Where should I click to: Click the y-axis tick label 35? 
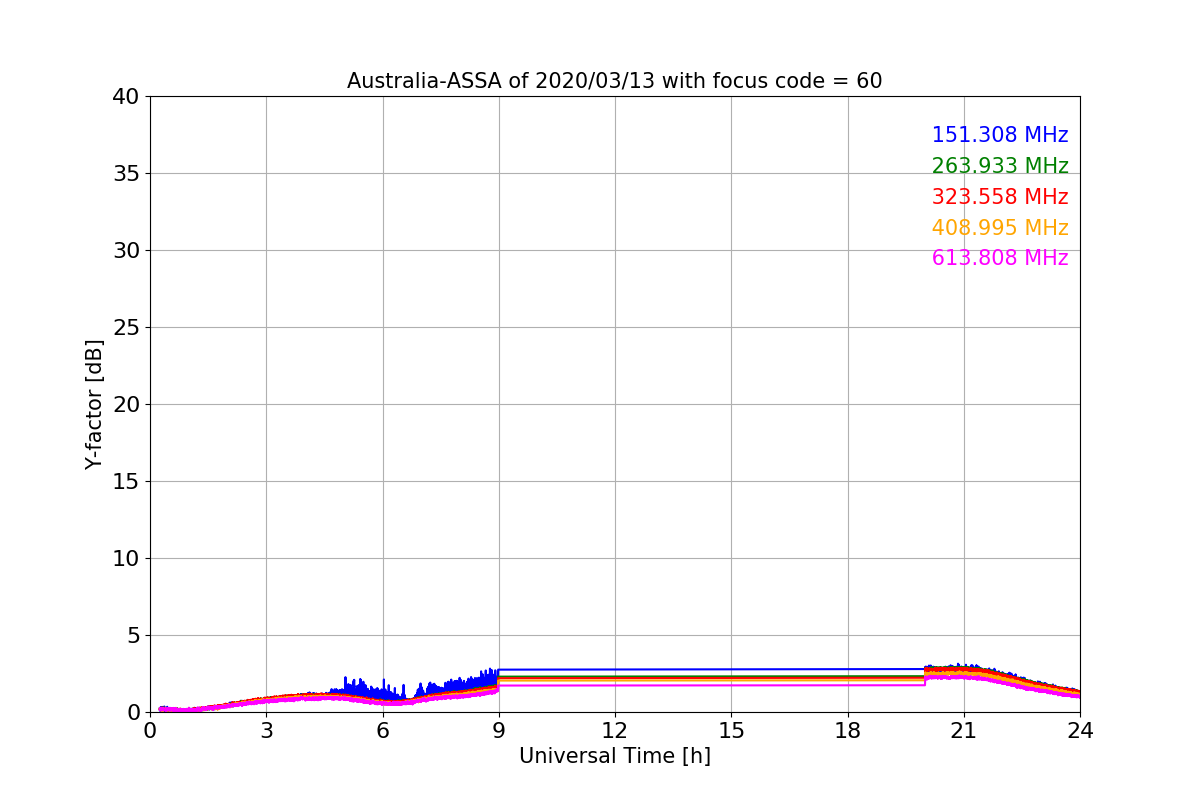[126, 174]
